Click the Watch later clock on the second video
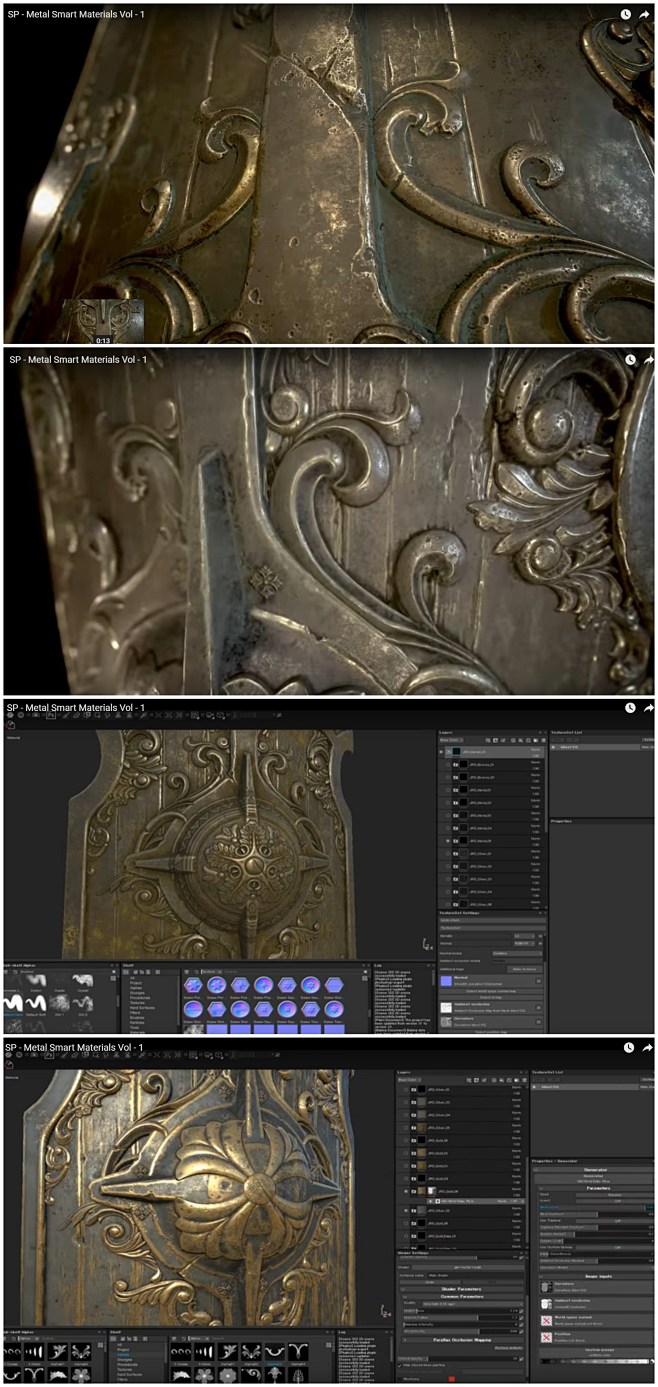658x1387 pixels. pos(631,360)
